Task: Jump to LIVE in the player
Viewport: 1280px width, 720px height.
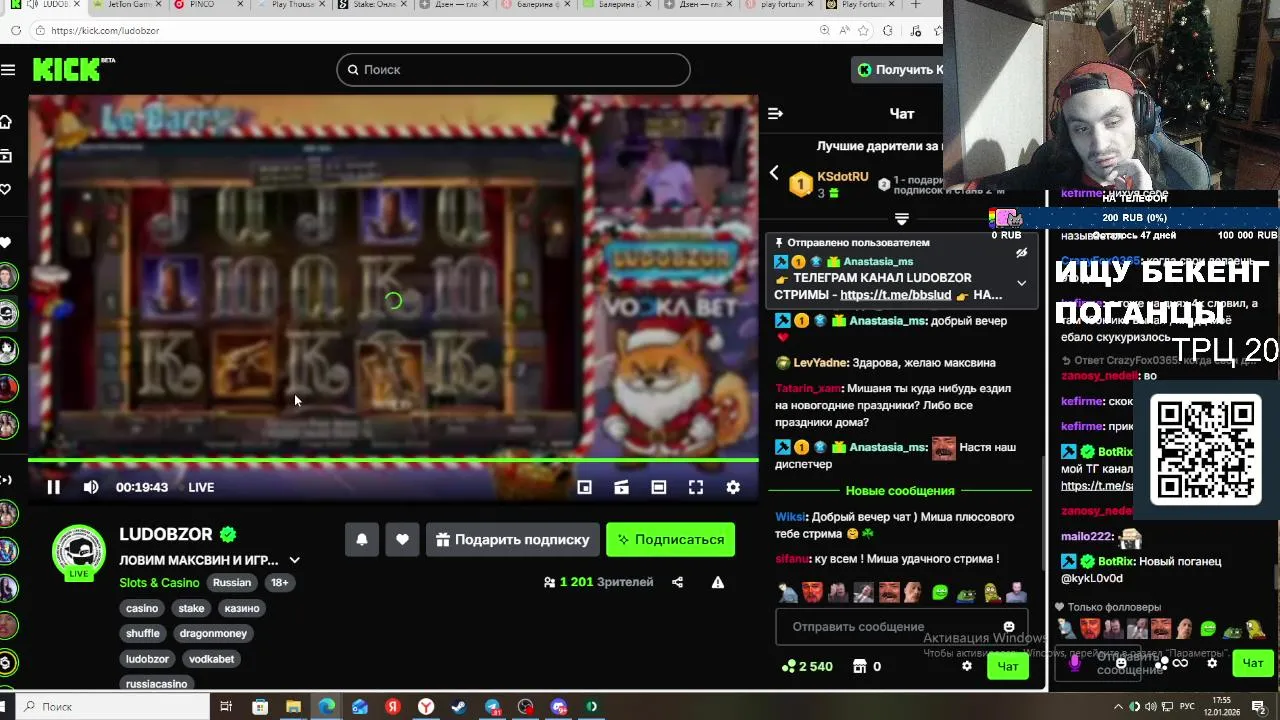Action: (201, 487)
